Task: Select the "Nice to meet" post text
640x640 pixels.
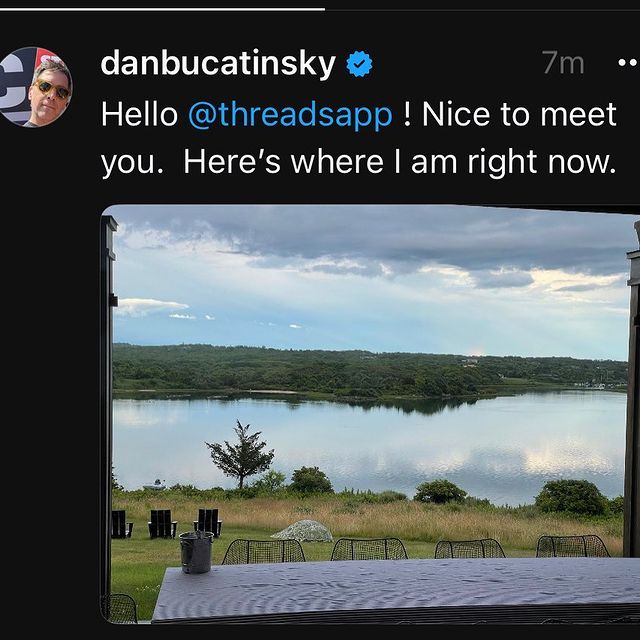Action: tap(519, 114)
